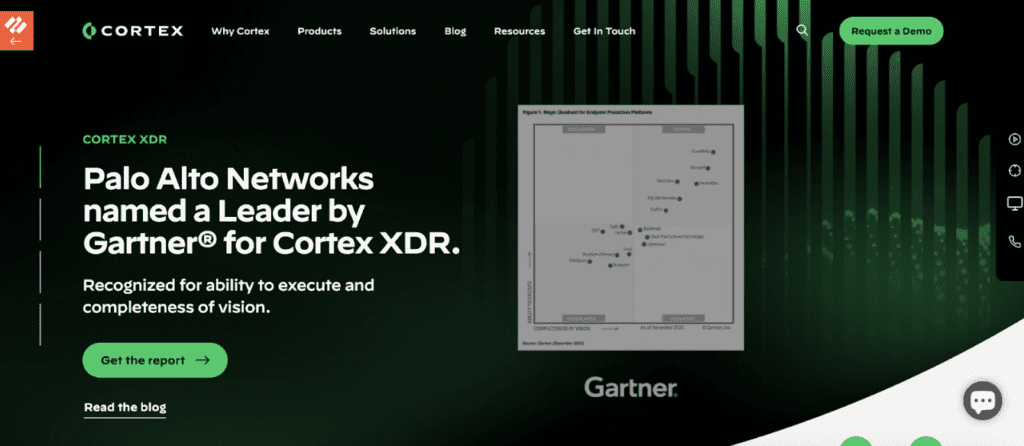Select the first green slide indicator bar
This screenshot has width=1024, height=446.
pyautogui.click(x=40, y=167)
